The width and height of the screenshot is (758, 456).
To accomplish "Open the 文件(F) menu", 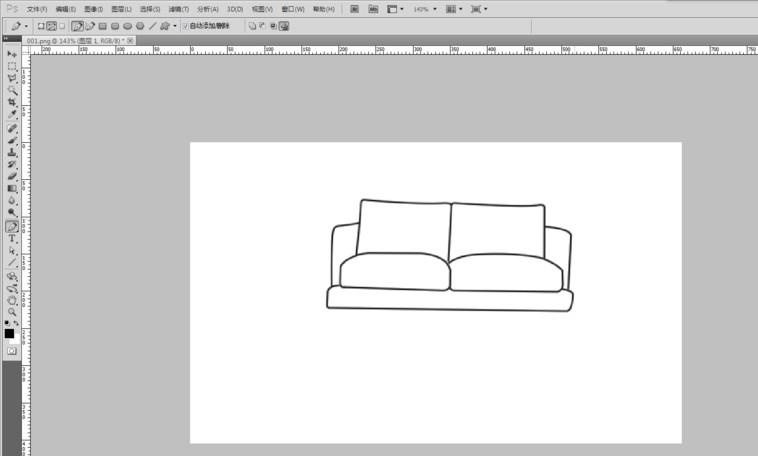I will tap(37, 9).
